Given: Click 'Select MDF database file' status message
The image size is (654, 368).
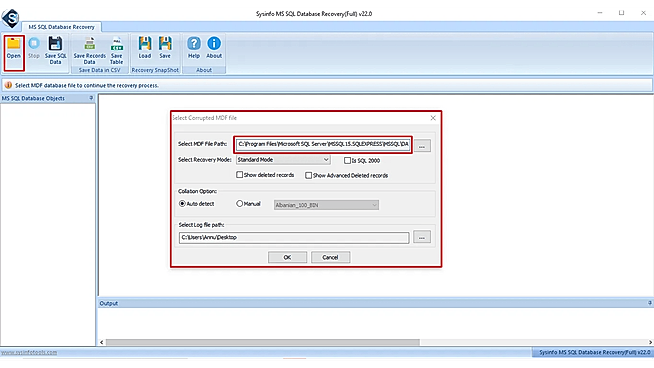Looking at the screenshot, I should point(87,85).
